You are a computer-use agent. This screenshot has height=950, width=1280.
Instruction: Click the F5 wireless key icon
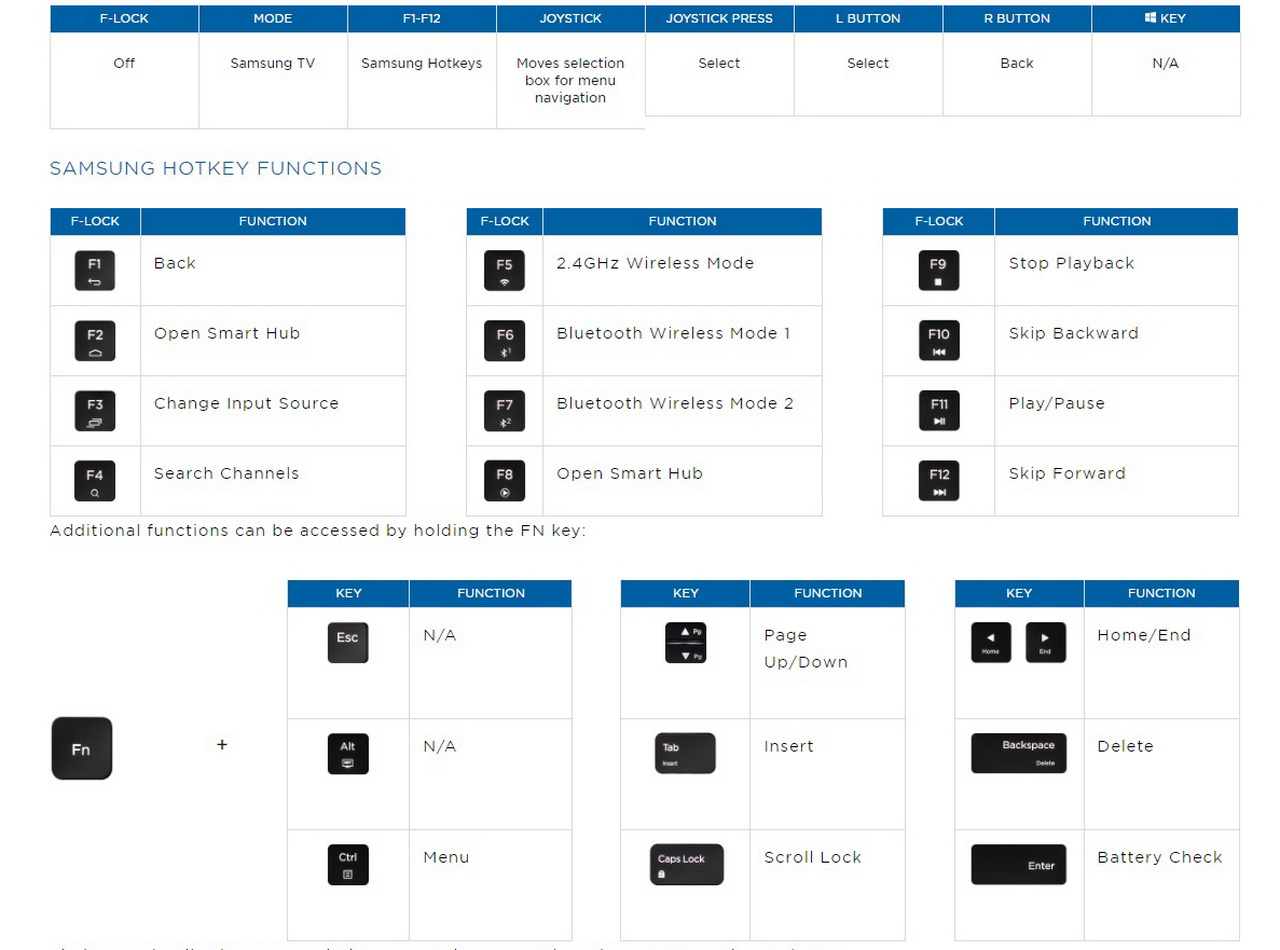pyautogui.click(x=504, y=271)
